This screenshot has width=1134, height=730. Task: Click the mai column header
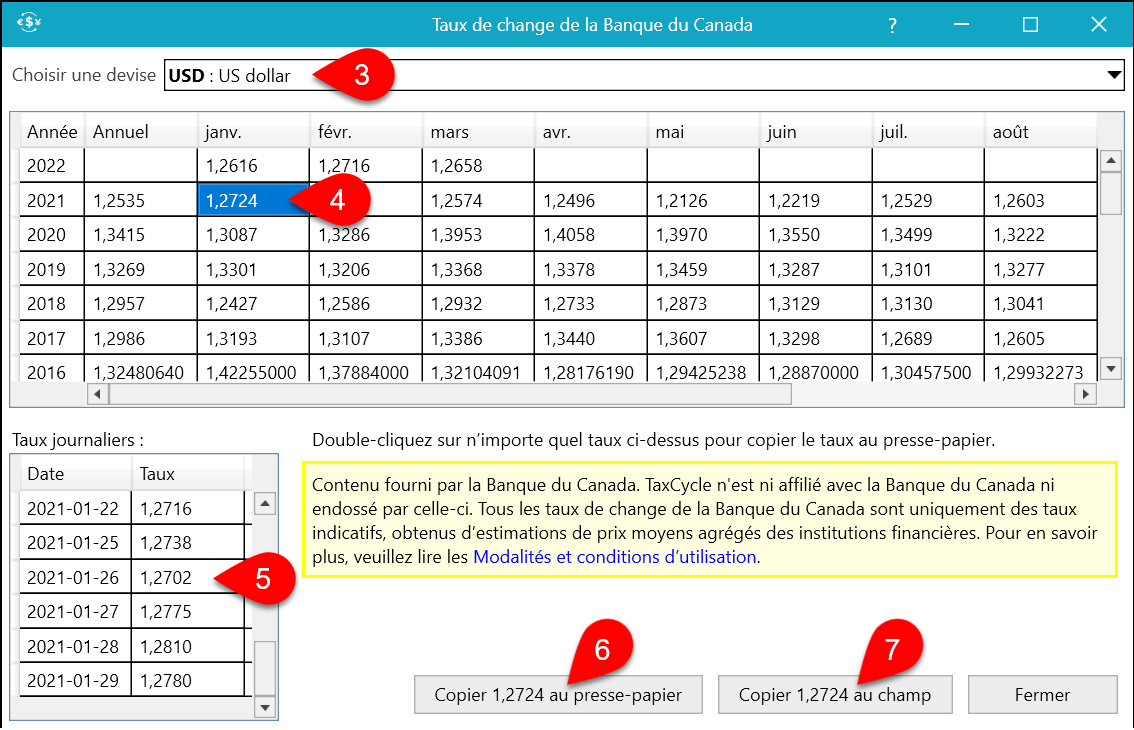(703, 132)
